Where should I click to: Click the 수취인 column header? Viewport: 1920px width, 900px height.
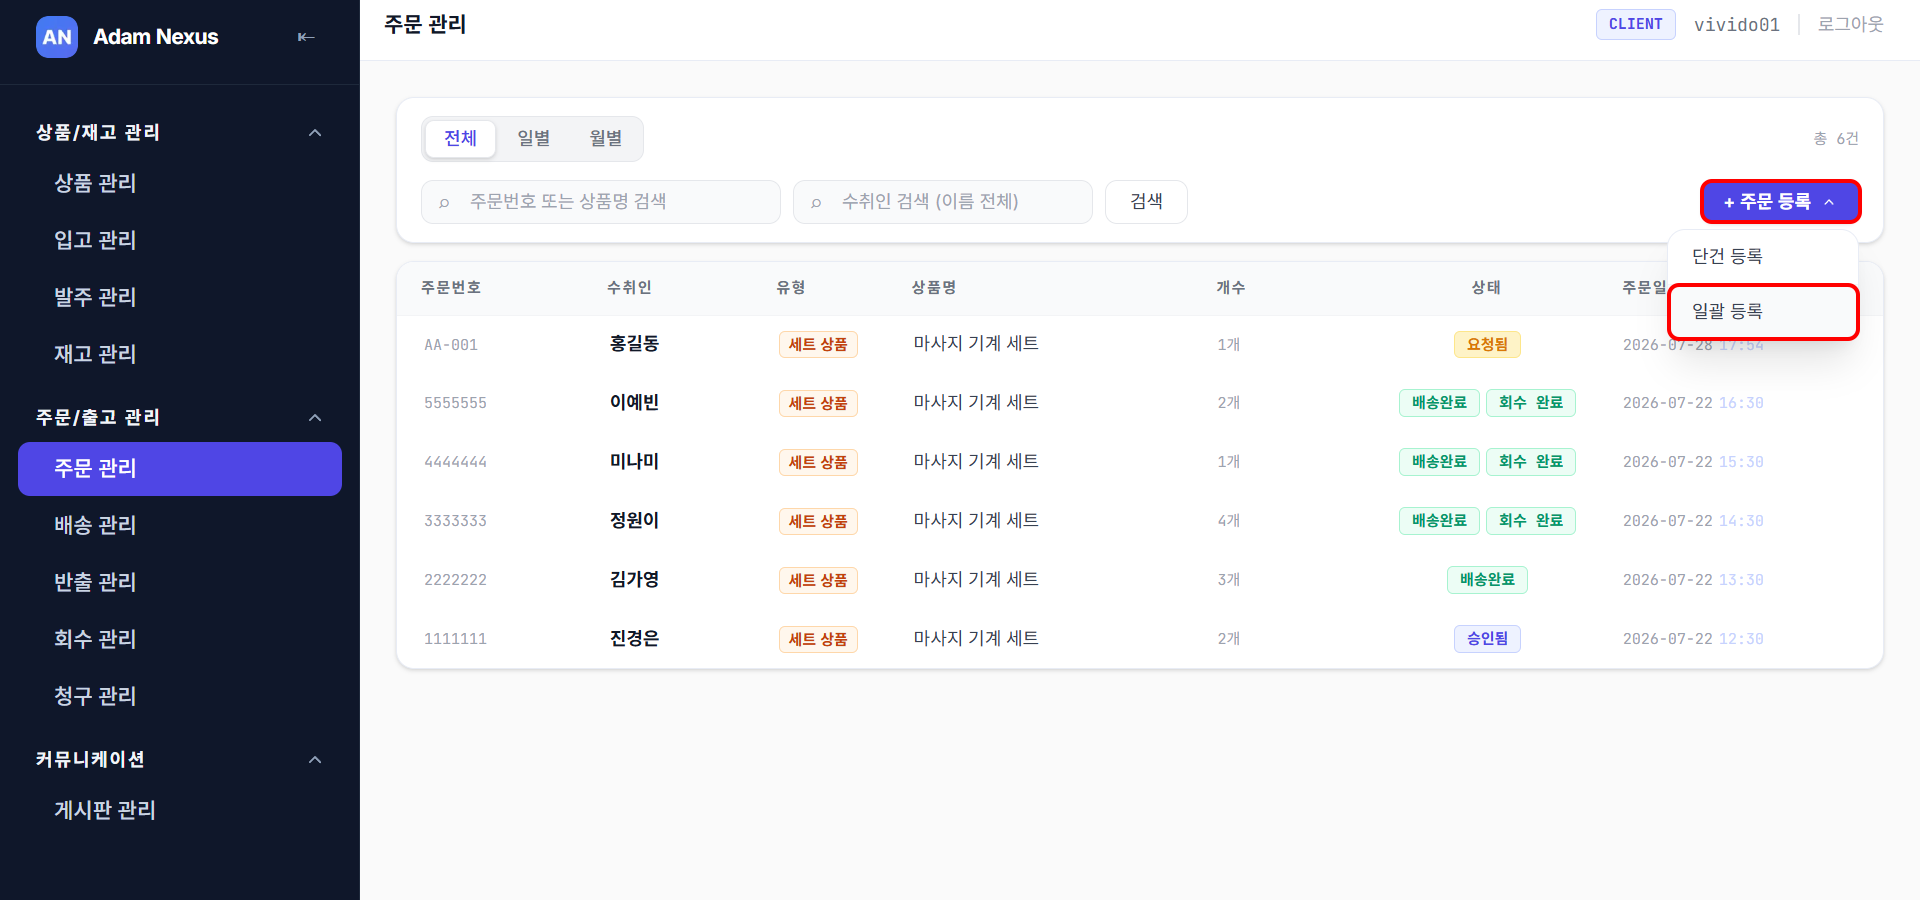click(629, 288)
